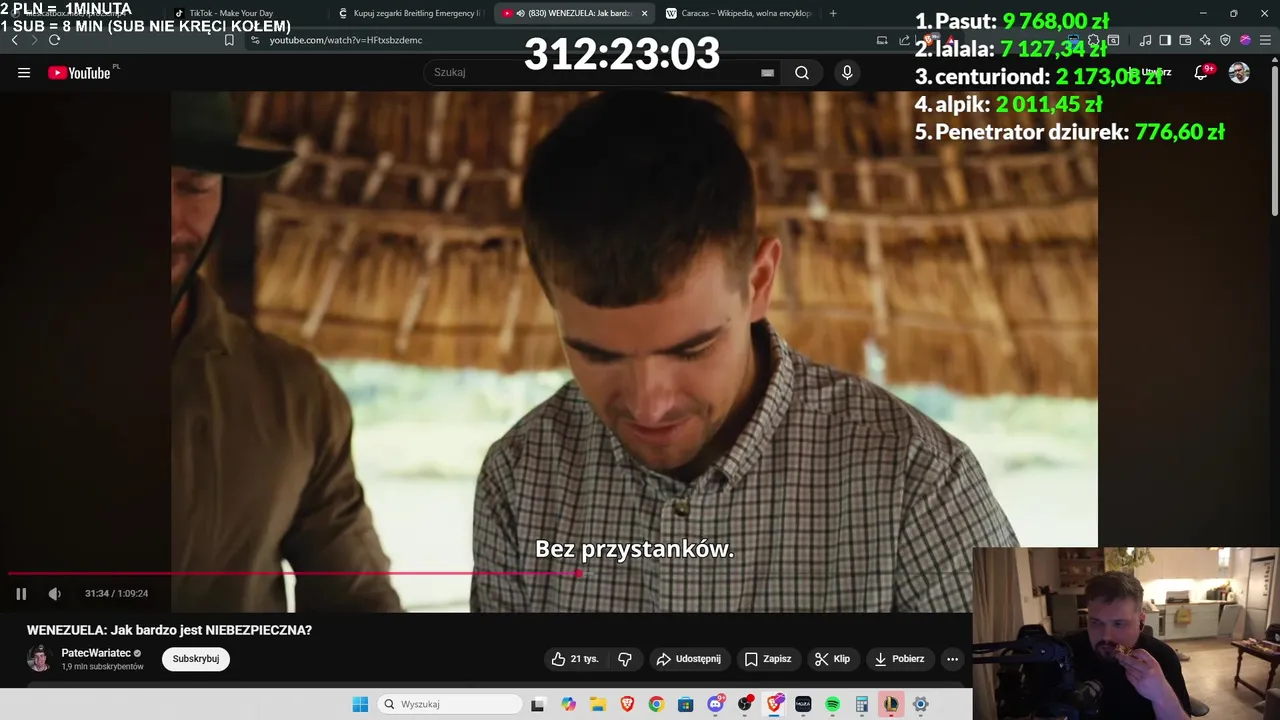Click the YouTube search magnifier button
The image size is (1280, 720).
click(x=802, y=73)
